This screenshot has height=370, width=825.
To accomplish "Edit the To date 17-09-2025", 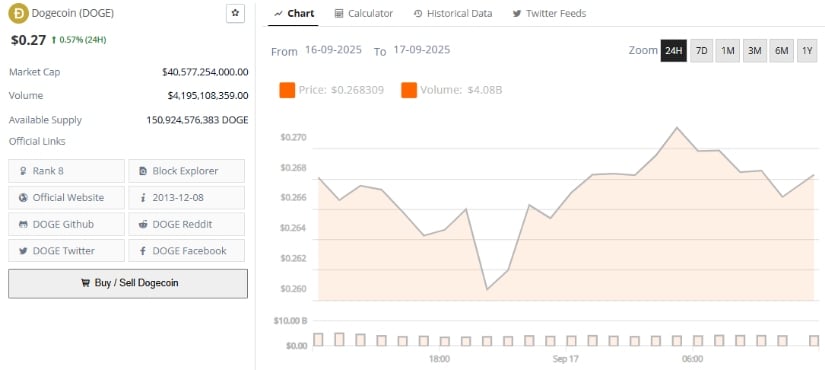I will coord(421,50).
